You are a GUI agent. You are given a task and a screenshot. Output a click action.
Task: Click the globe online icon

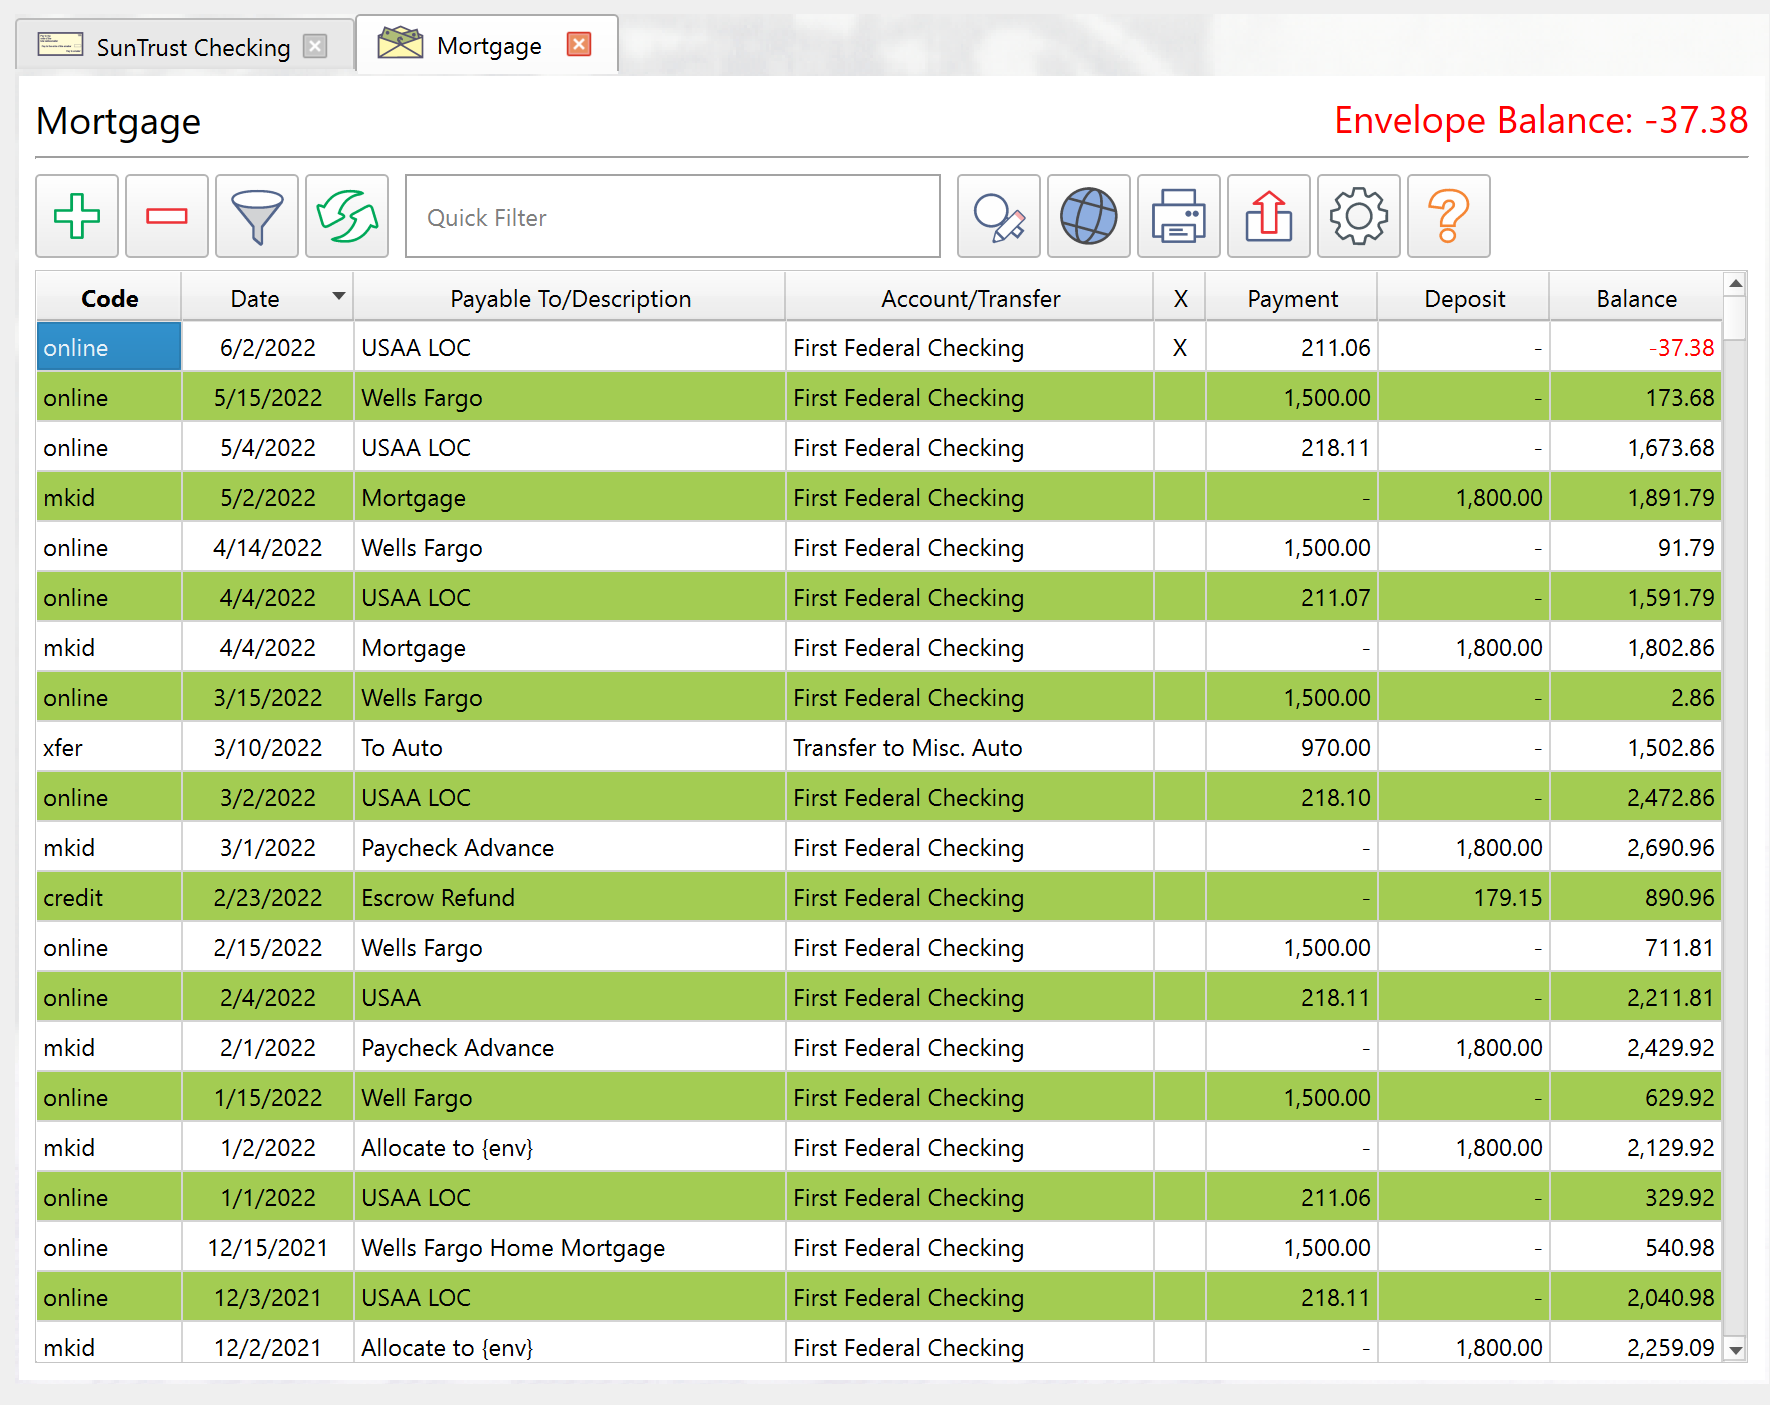pyautogui.click(x=1089, y=216)
